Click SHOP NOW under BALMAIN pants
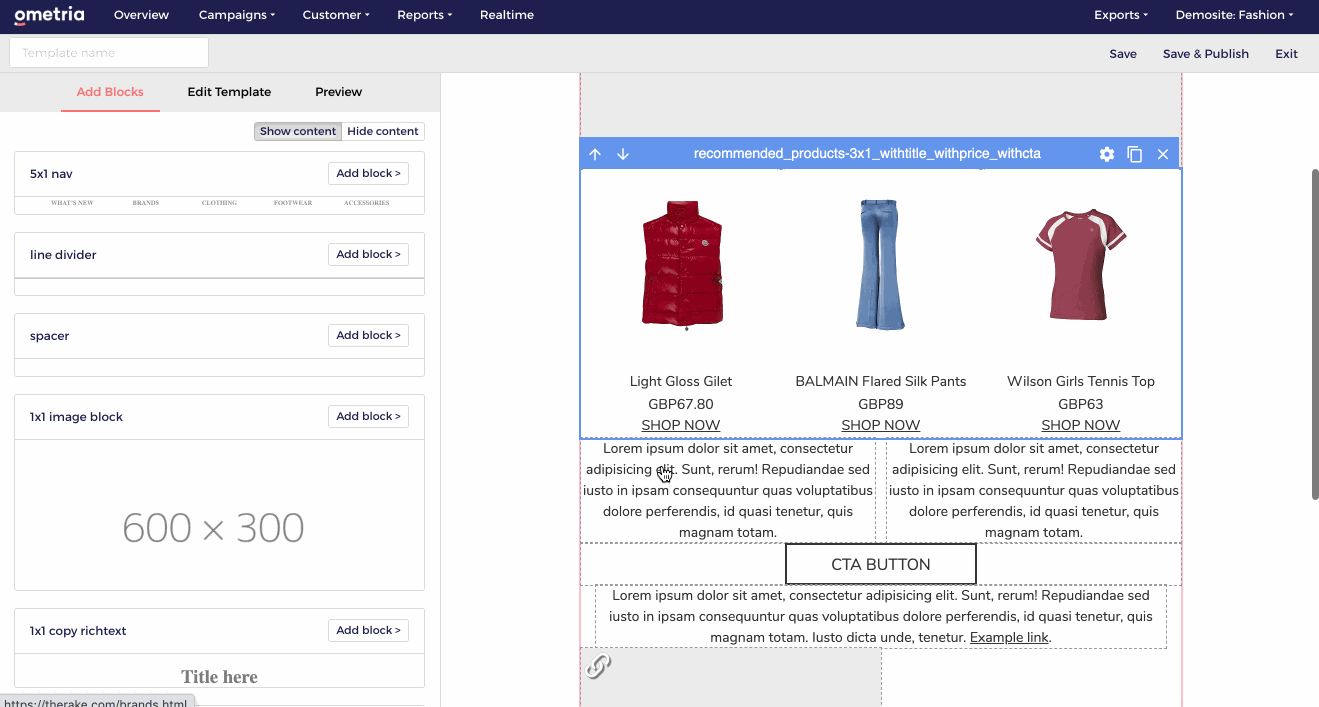 [x=881, y=425]
